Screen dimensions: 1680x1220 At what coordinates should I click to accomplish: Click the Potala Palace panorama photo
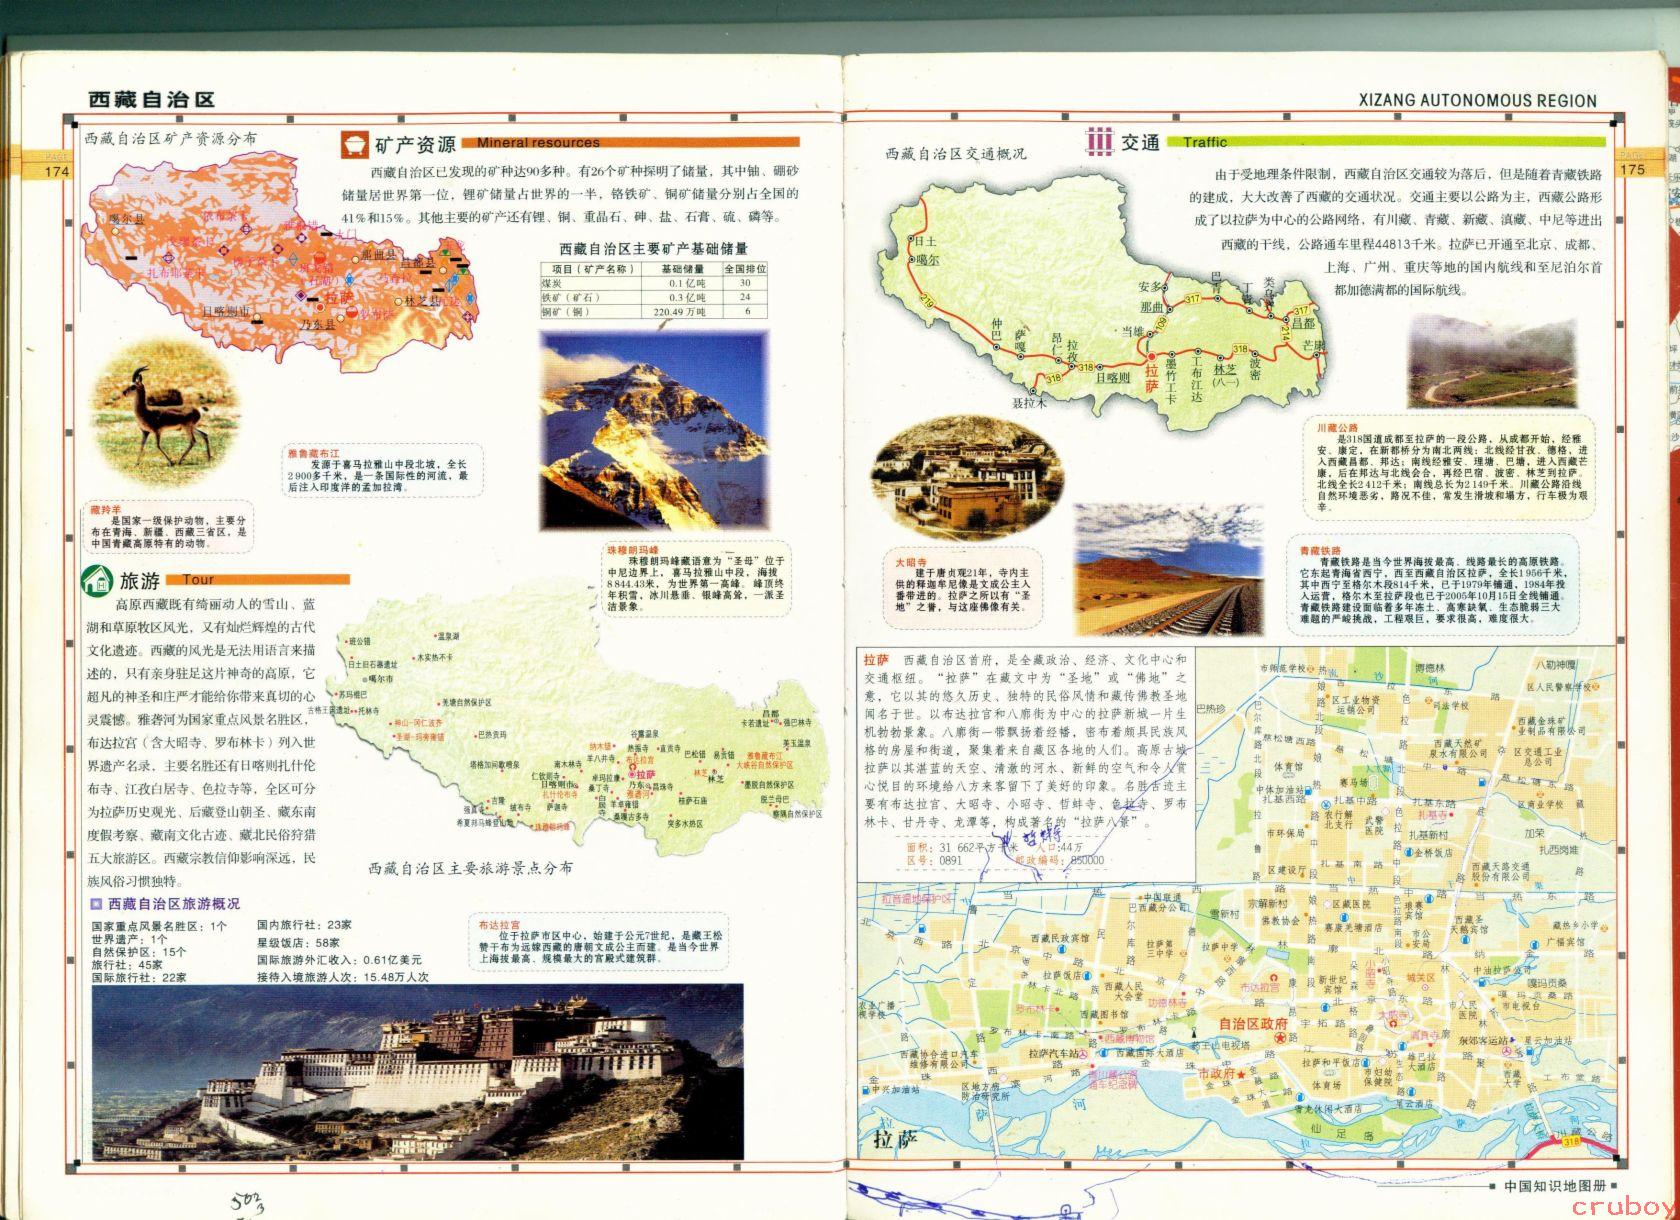coord(418,1071)
